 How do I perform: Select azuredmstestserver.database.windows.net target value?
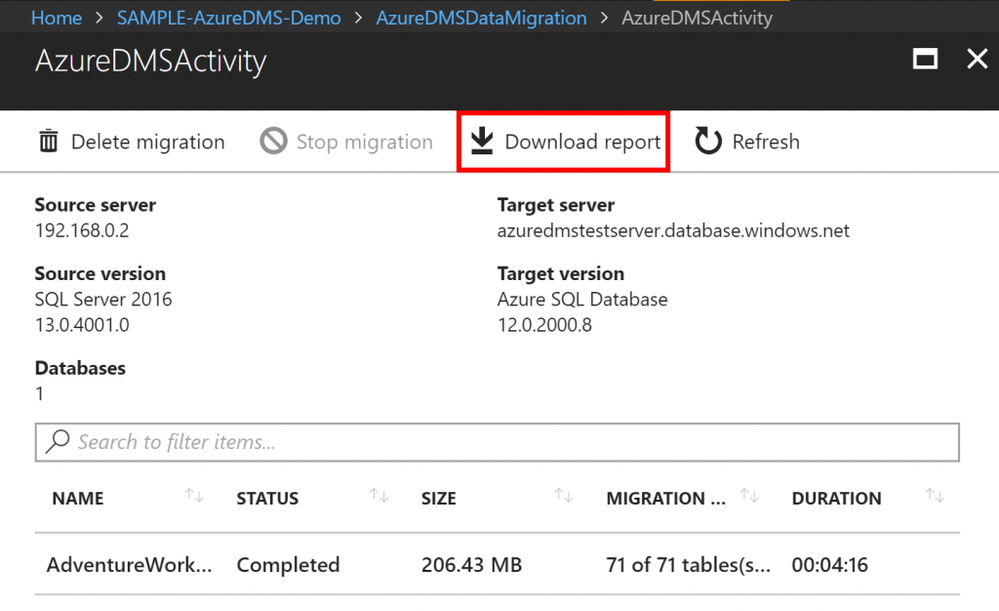[x=673, y=230]
